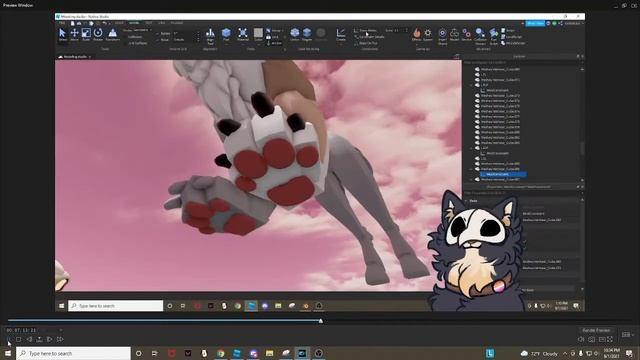Choose the Select tool in Roblox Studio
Screen dimensions: 640x360
(62, 34)
